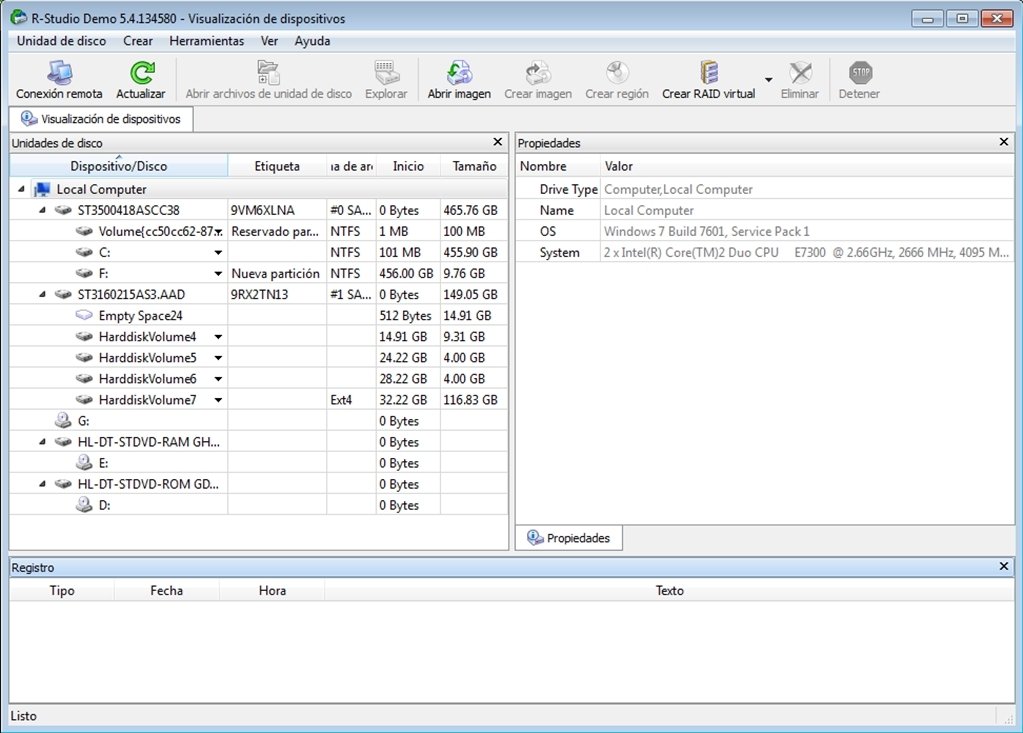Screen dimensions: 1023x733
Task: Switch to Visualización de dispositivos tab
Action: click(101, 119)
